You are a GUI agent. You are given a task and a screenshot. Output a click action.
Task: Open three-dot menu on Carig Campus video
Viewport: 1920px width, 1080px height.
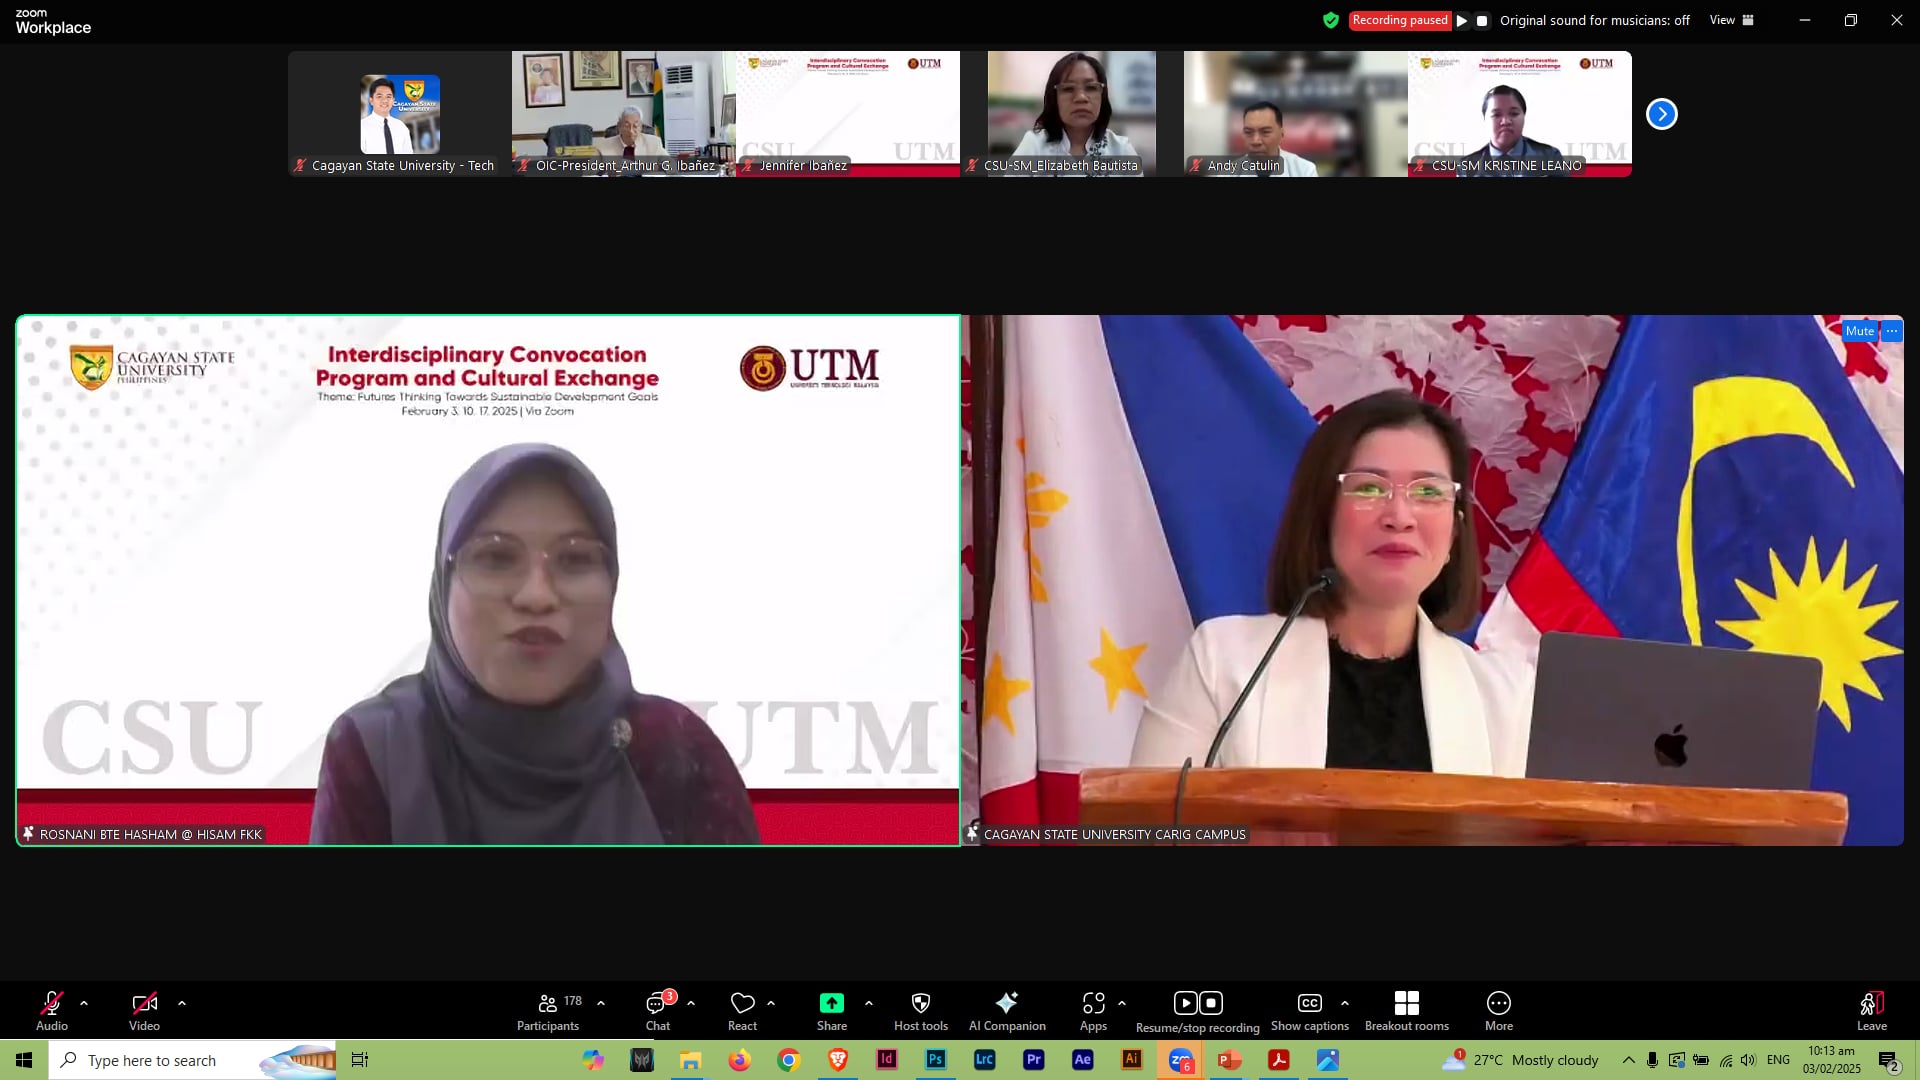pyautogui.click(x=1892, y=331)
